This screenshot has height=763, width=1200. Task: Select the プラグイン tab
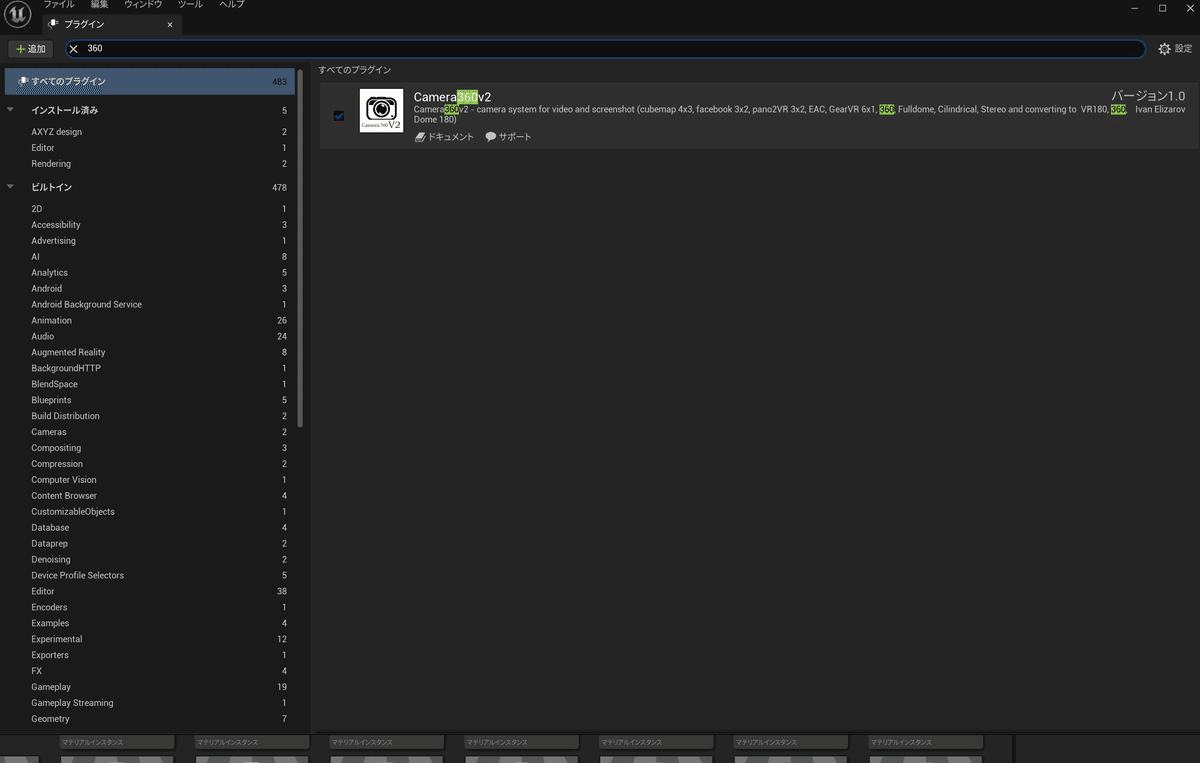coord(111,24)
